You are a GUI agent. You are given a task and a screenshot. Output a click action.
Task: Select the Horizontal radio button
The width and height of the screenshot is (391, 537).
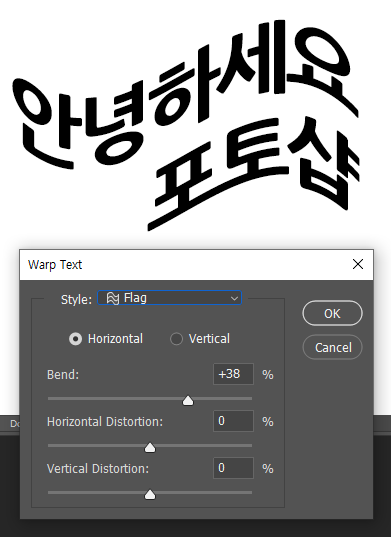(75, 339)
